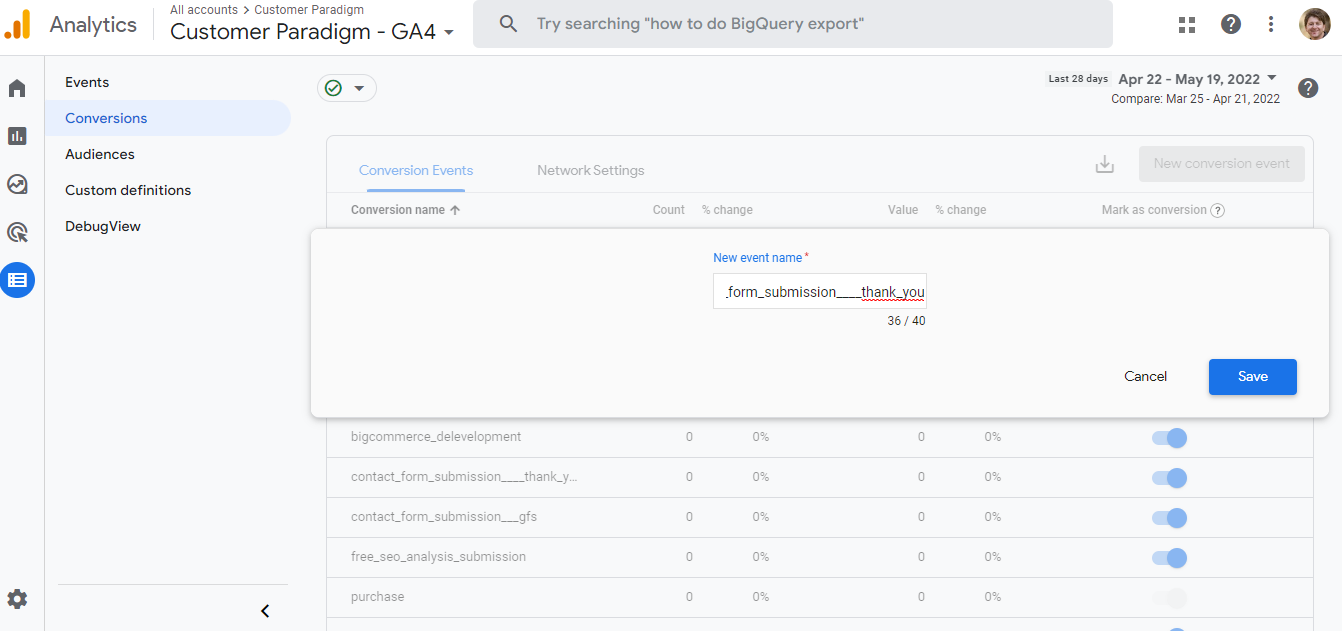Switch to Network Settings tab

pyautogui.click(x=590, y=171)
